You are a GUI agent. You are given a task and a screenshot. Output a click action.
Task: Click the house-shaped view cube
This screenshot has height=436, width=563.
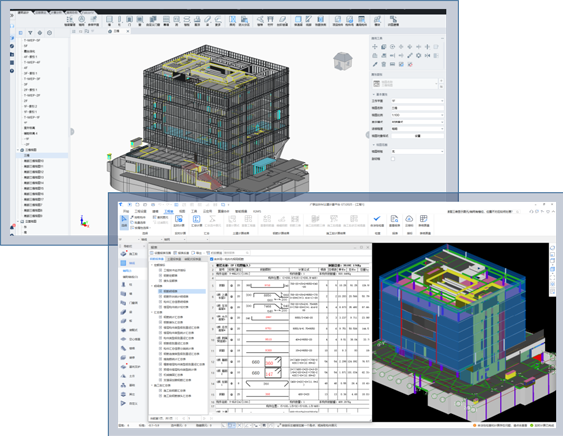click(343, 61)
